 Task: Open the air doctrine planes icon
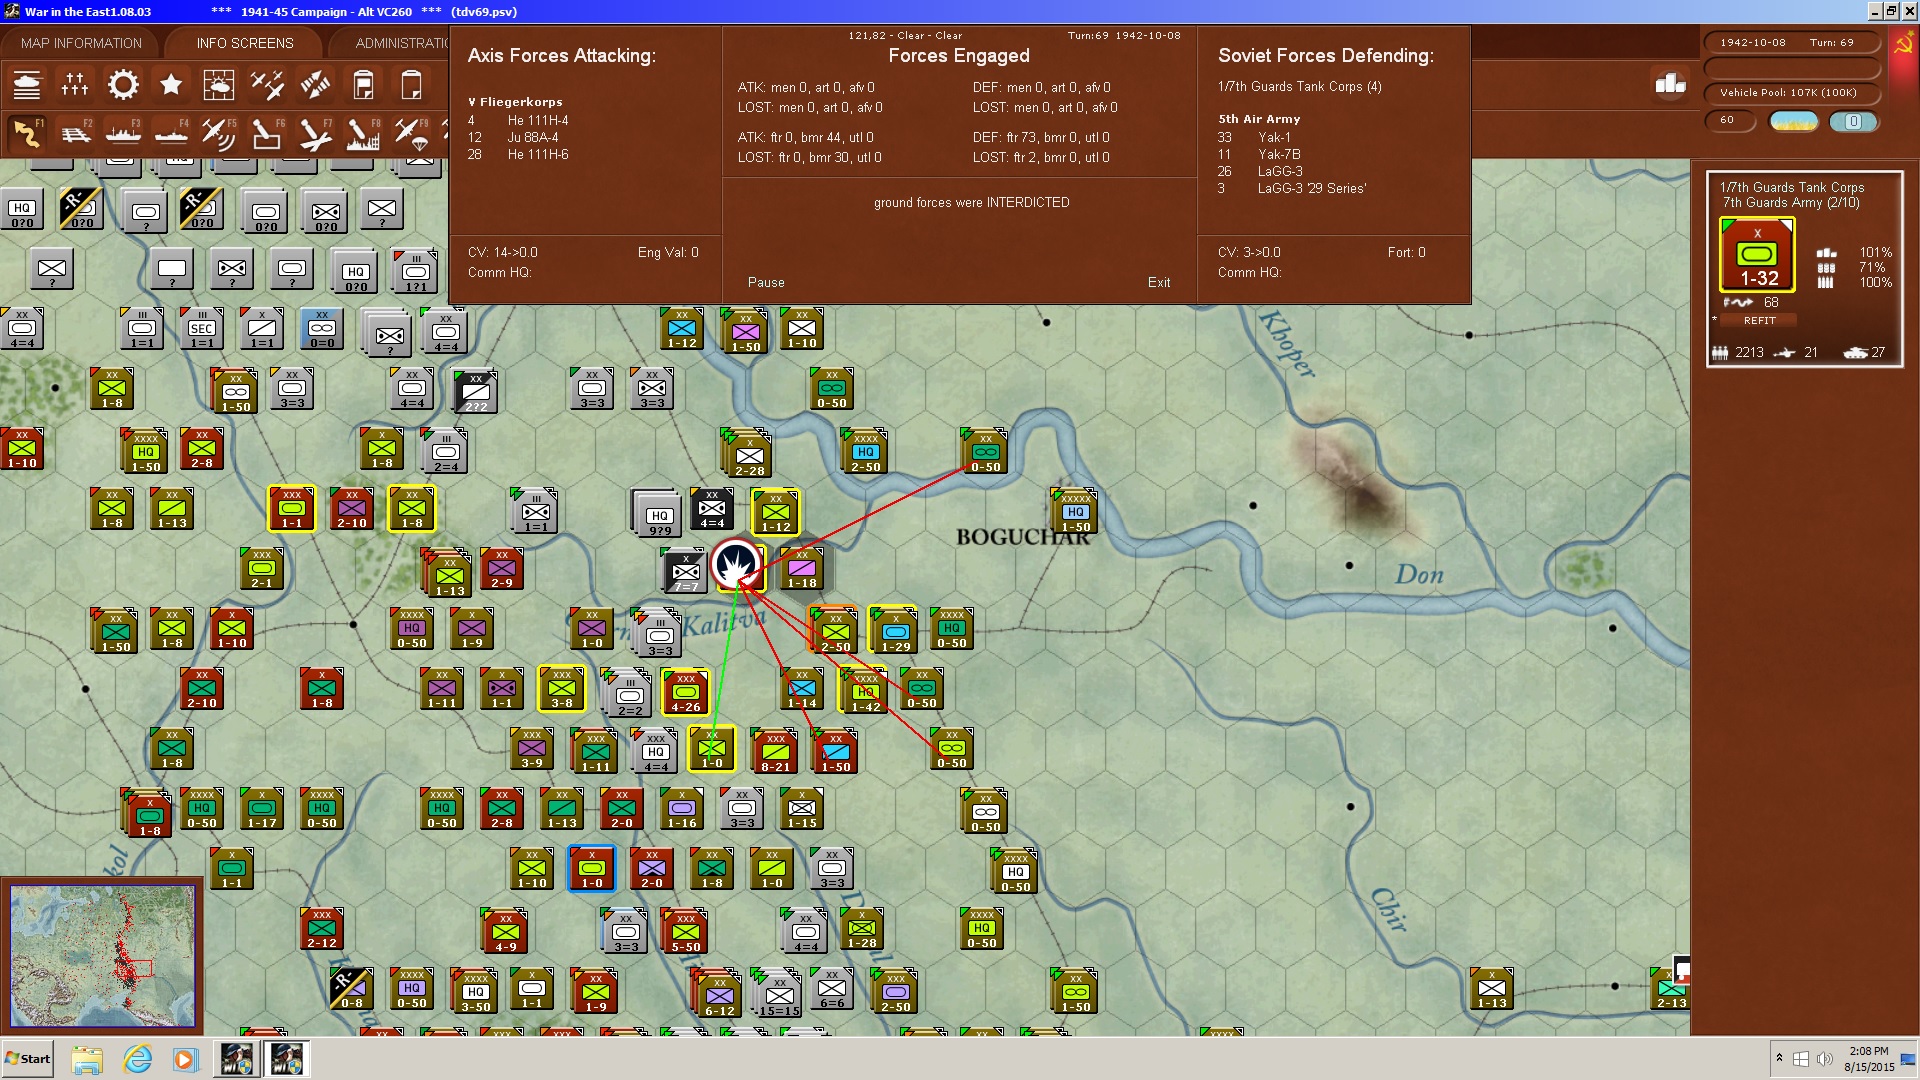click(x=267, y=85)
